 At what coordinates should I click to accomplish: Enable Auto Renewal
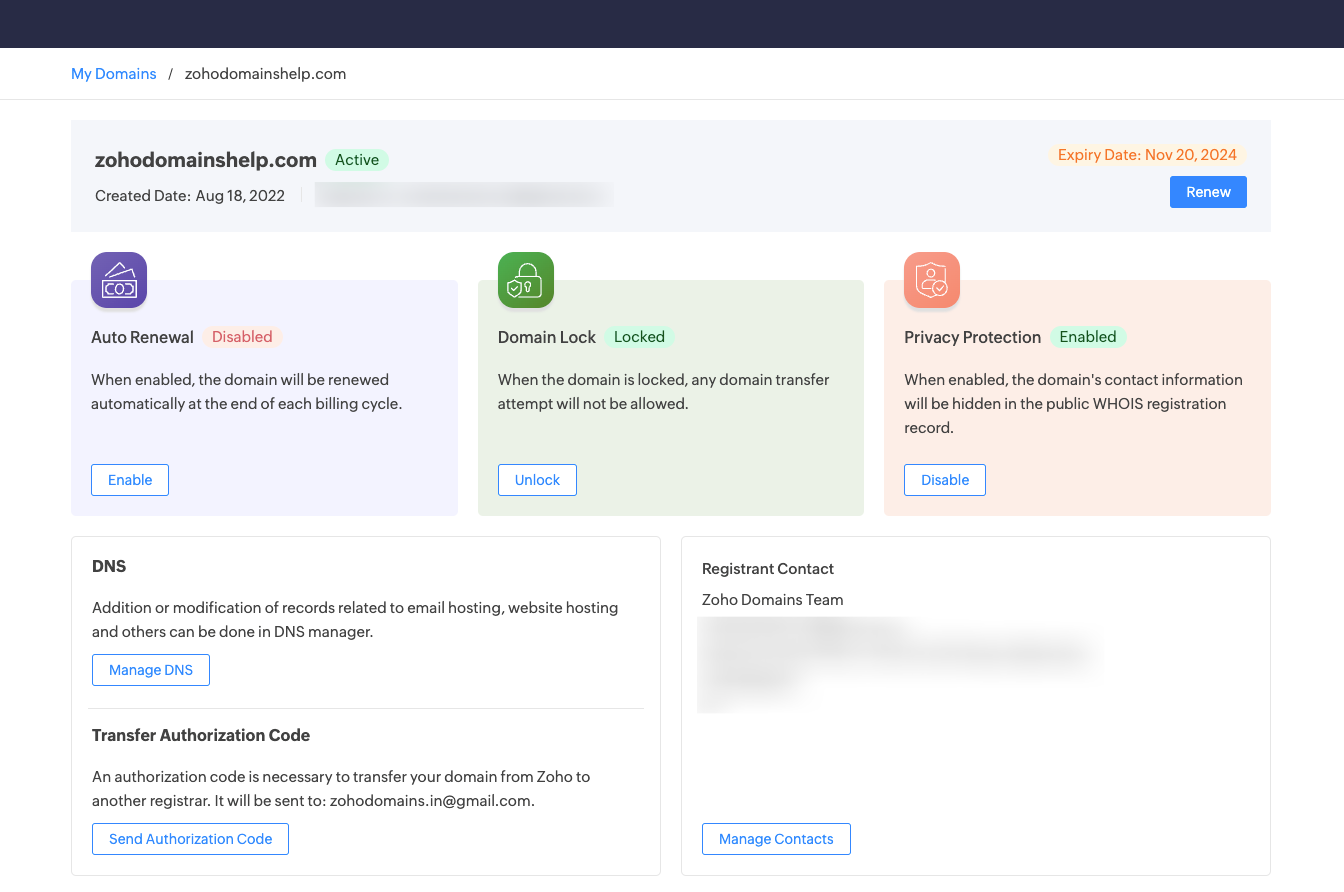click(130, 480)
